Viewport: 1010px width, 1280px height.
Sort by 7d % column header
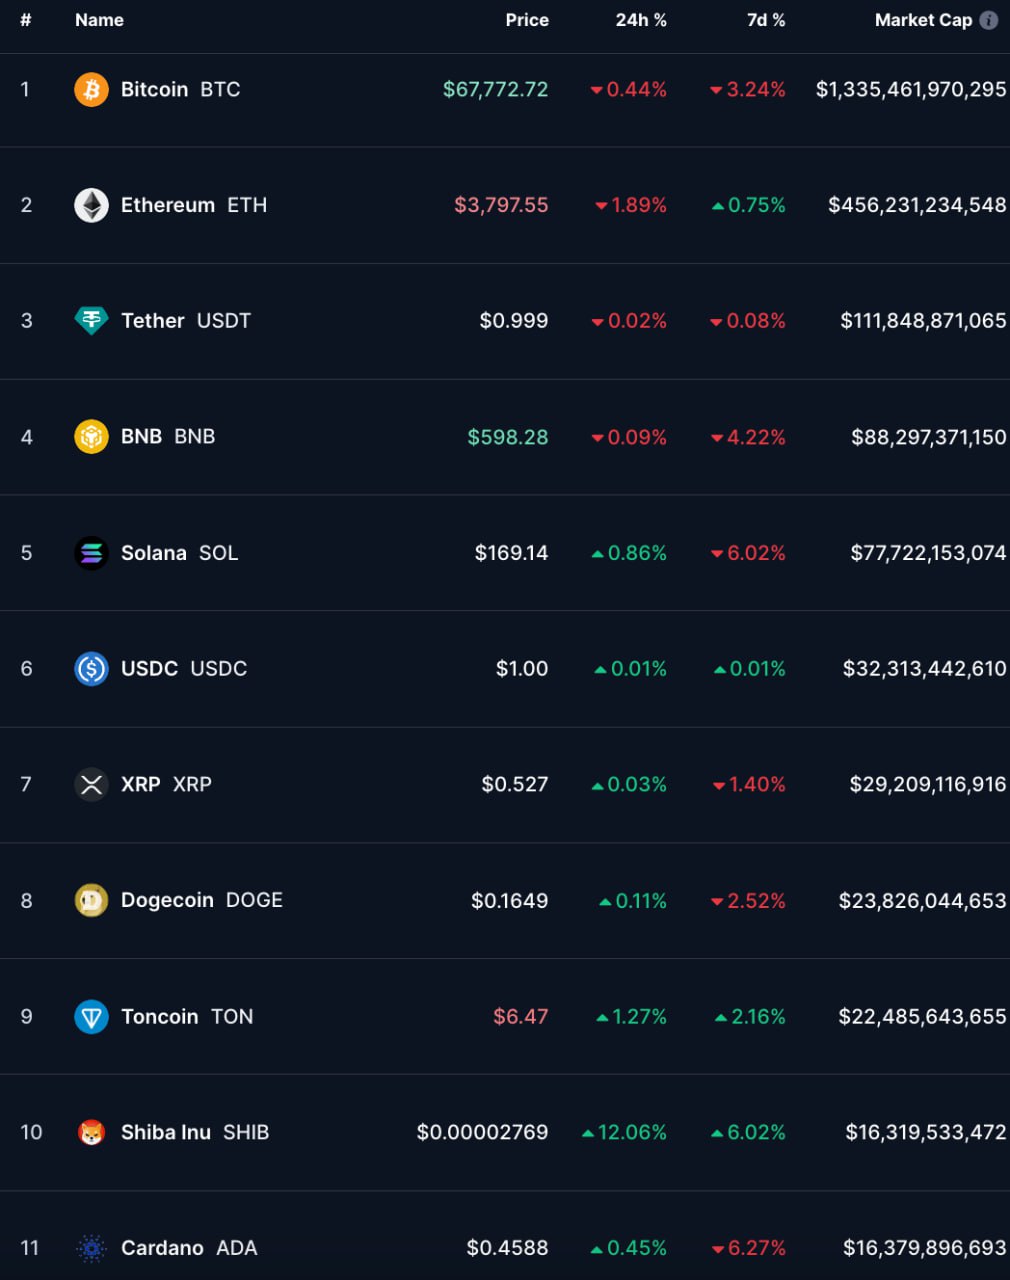pos(766,20)
